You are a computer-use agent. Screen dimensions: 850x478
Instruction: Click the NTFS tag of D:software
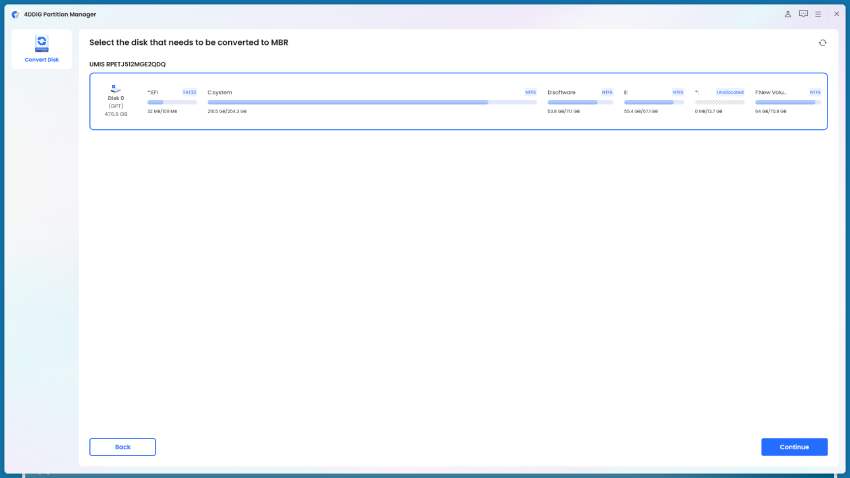[607, 93]
